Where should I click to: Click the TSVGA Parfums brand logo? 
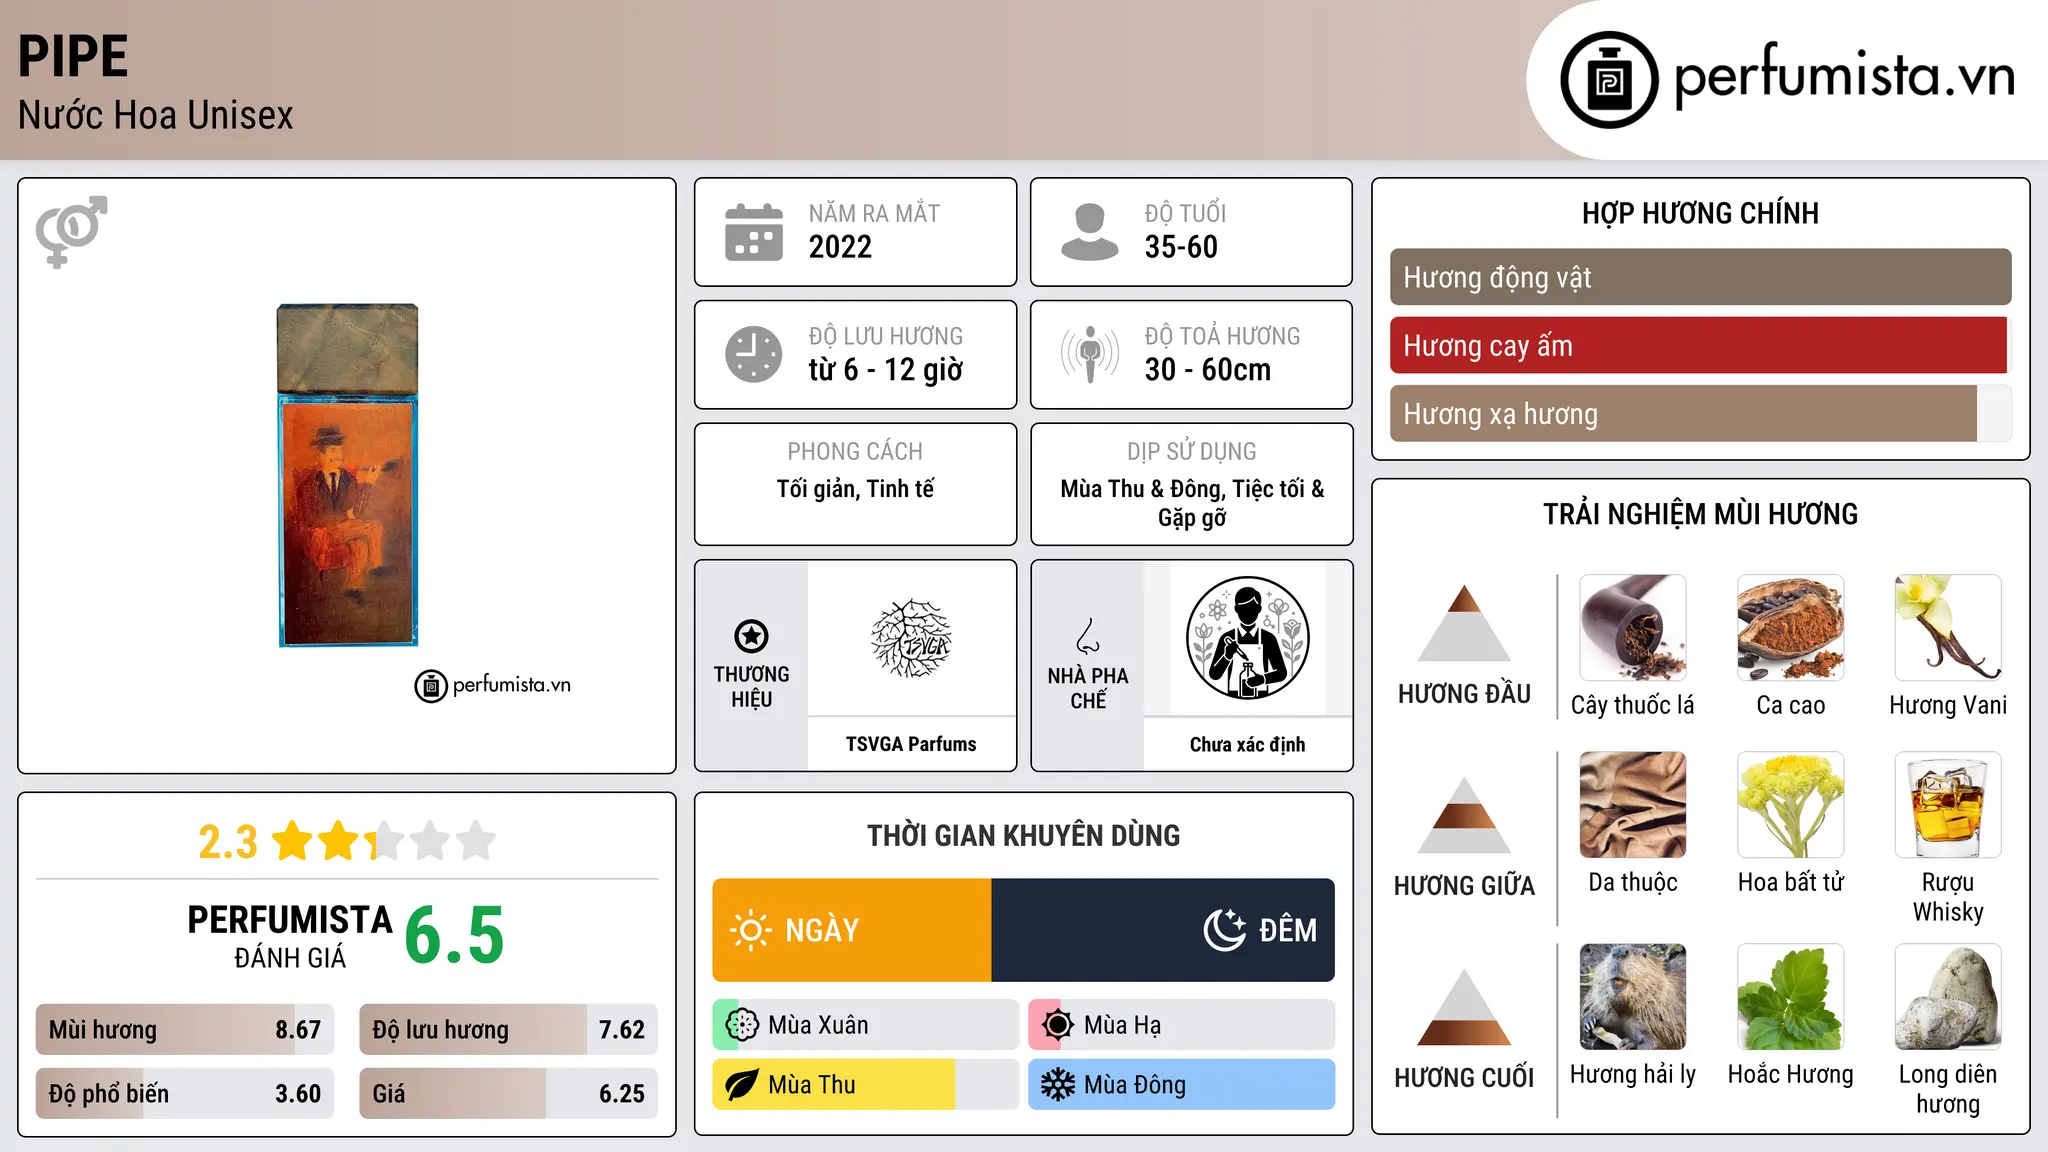pos(911,638)
